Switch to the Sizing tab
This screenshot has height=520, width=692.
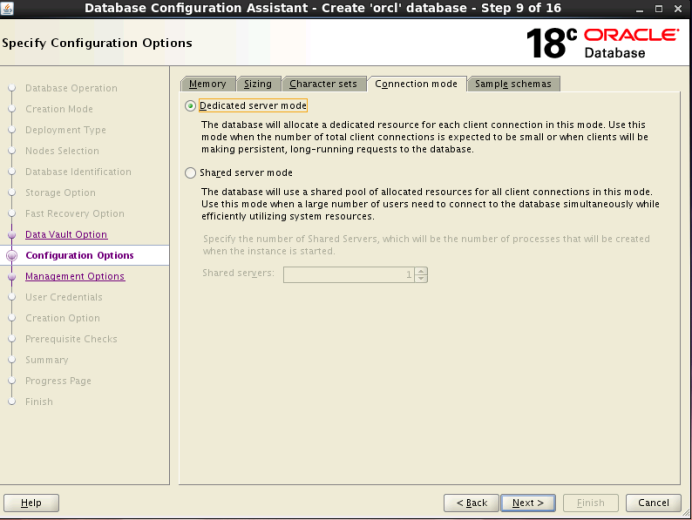258,84
